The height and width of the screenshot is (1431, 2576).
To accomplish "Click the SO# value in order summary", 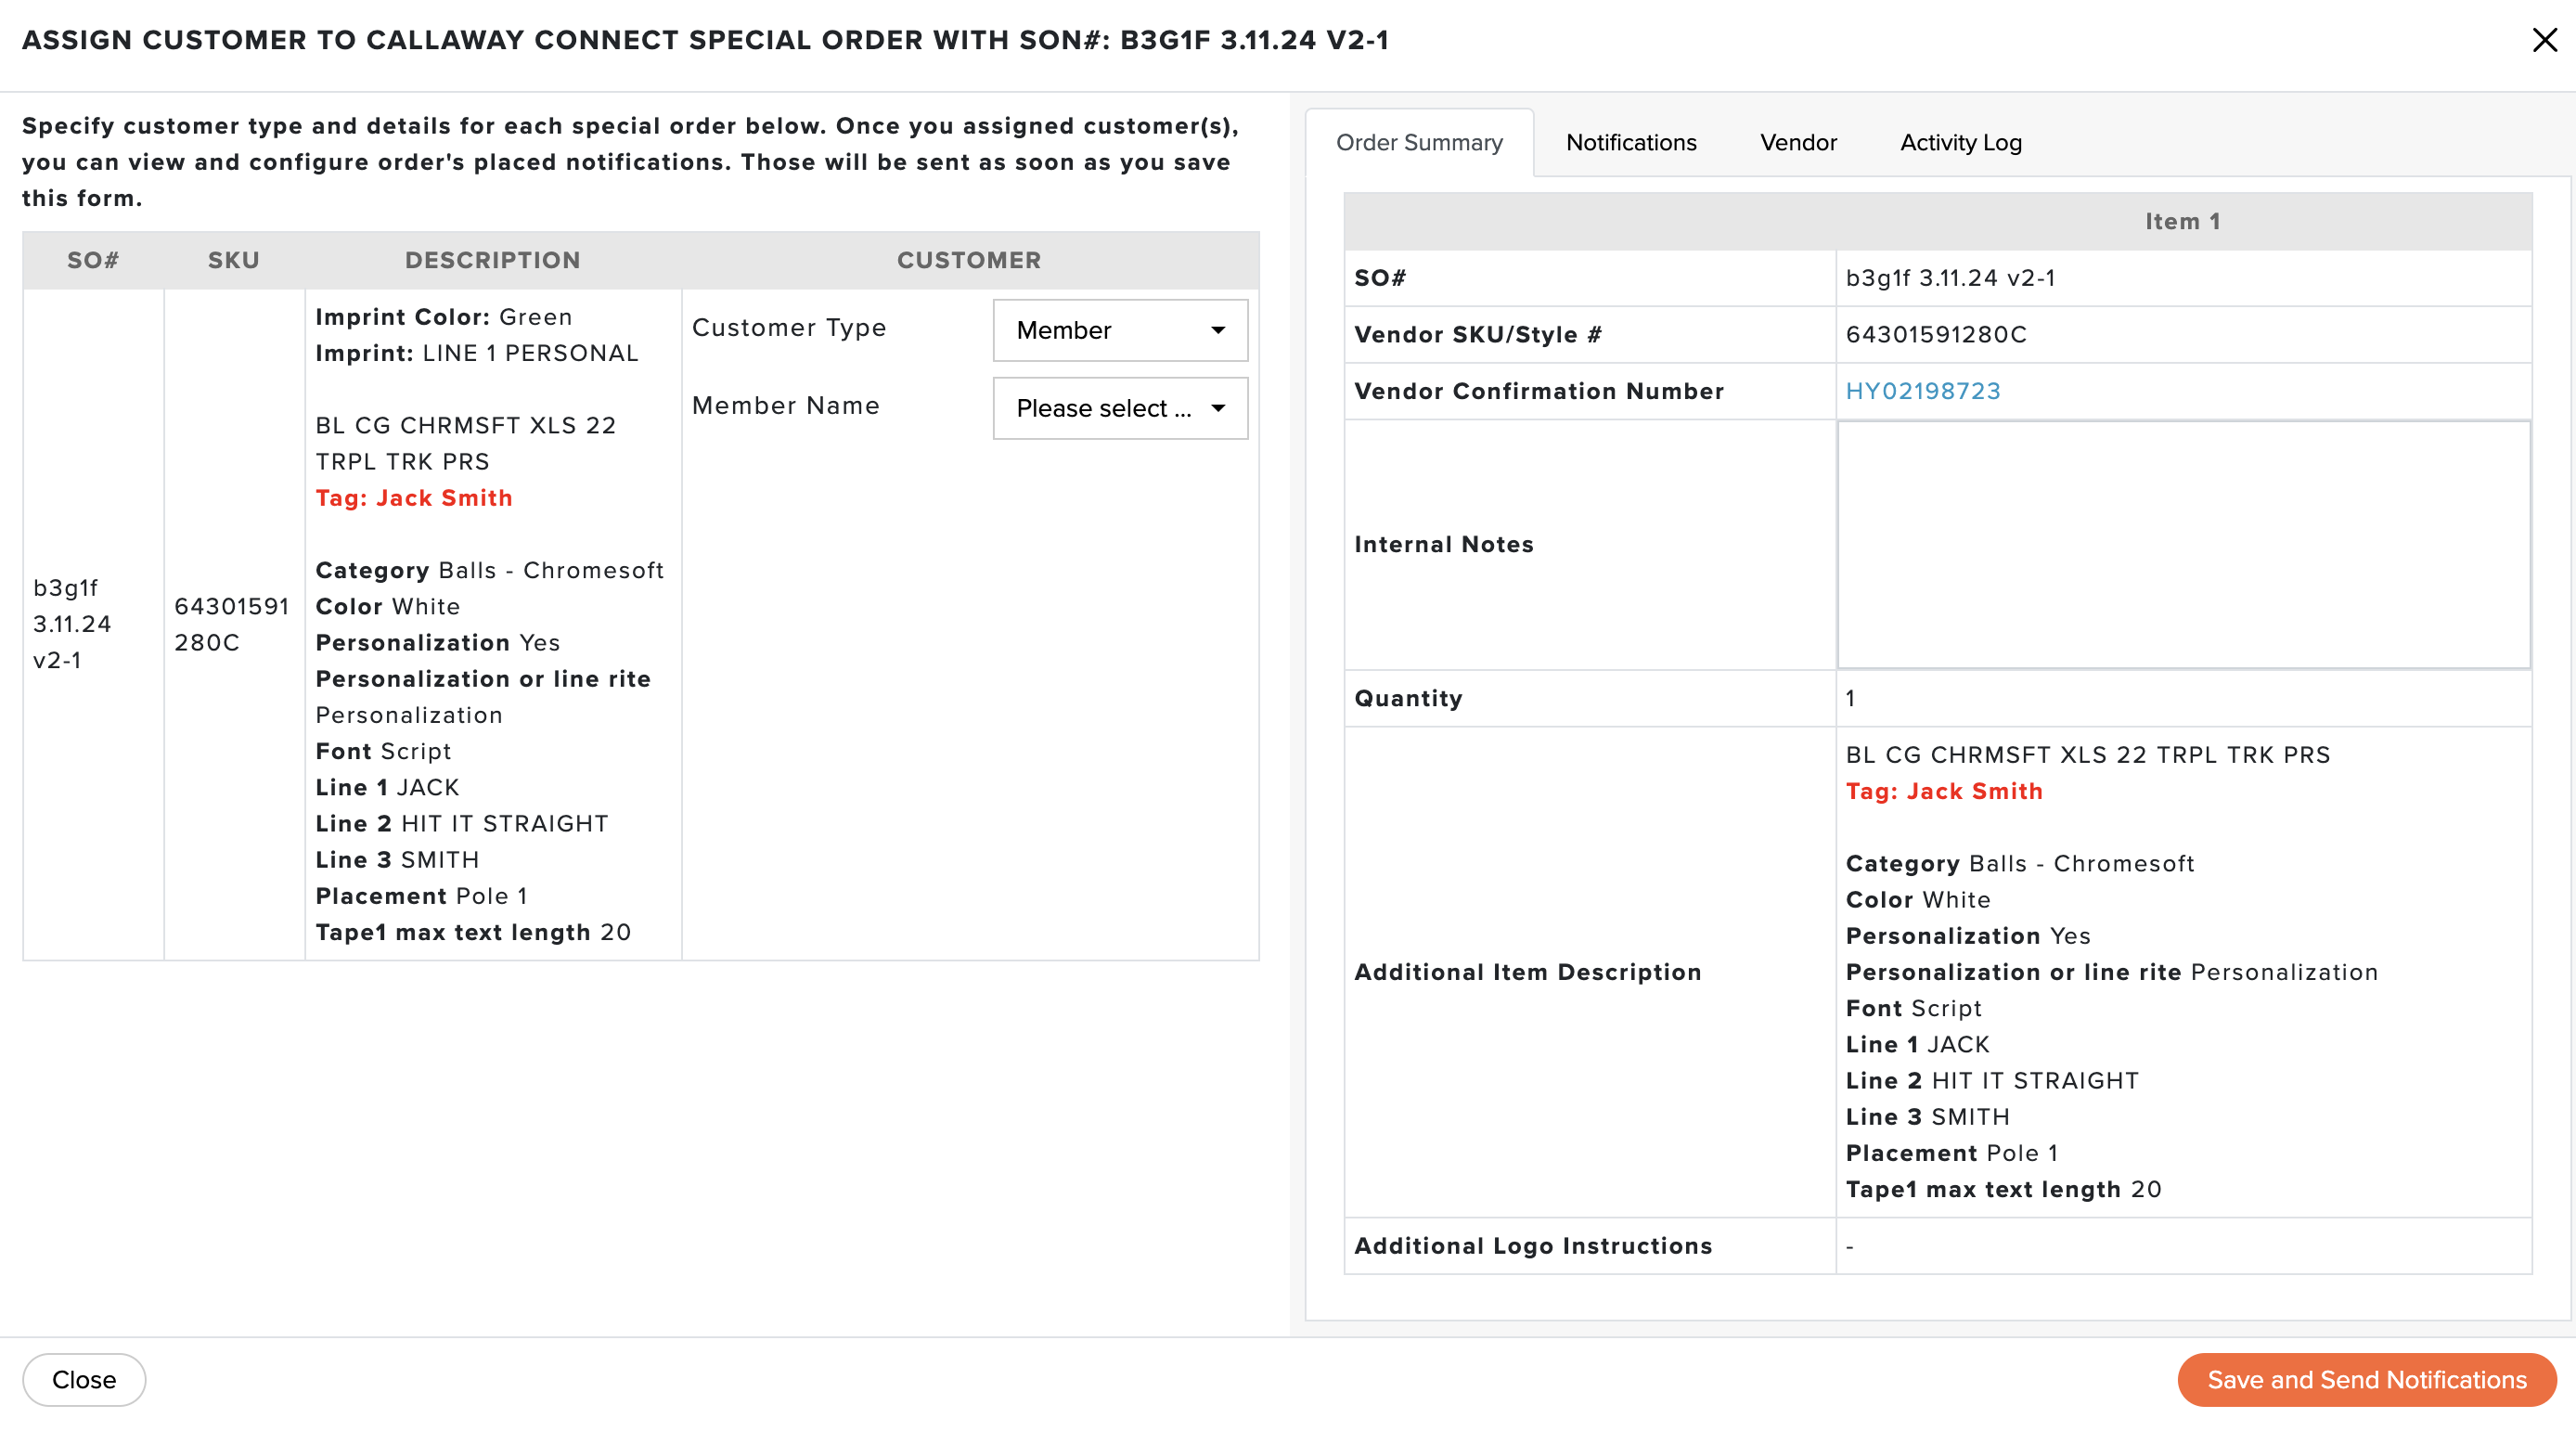I will click(x=1950, y=278).
